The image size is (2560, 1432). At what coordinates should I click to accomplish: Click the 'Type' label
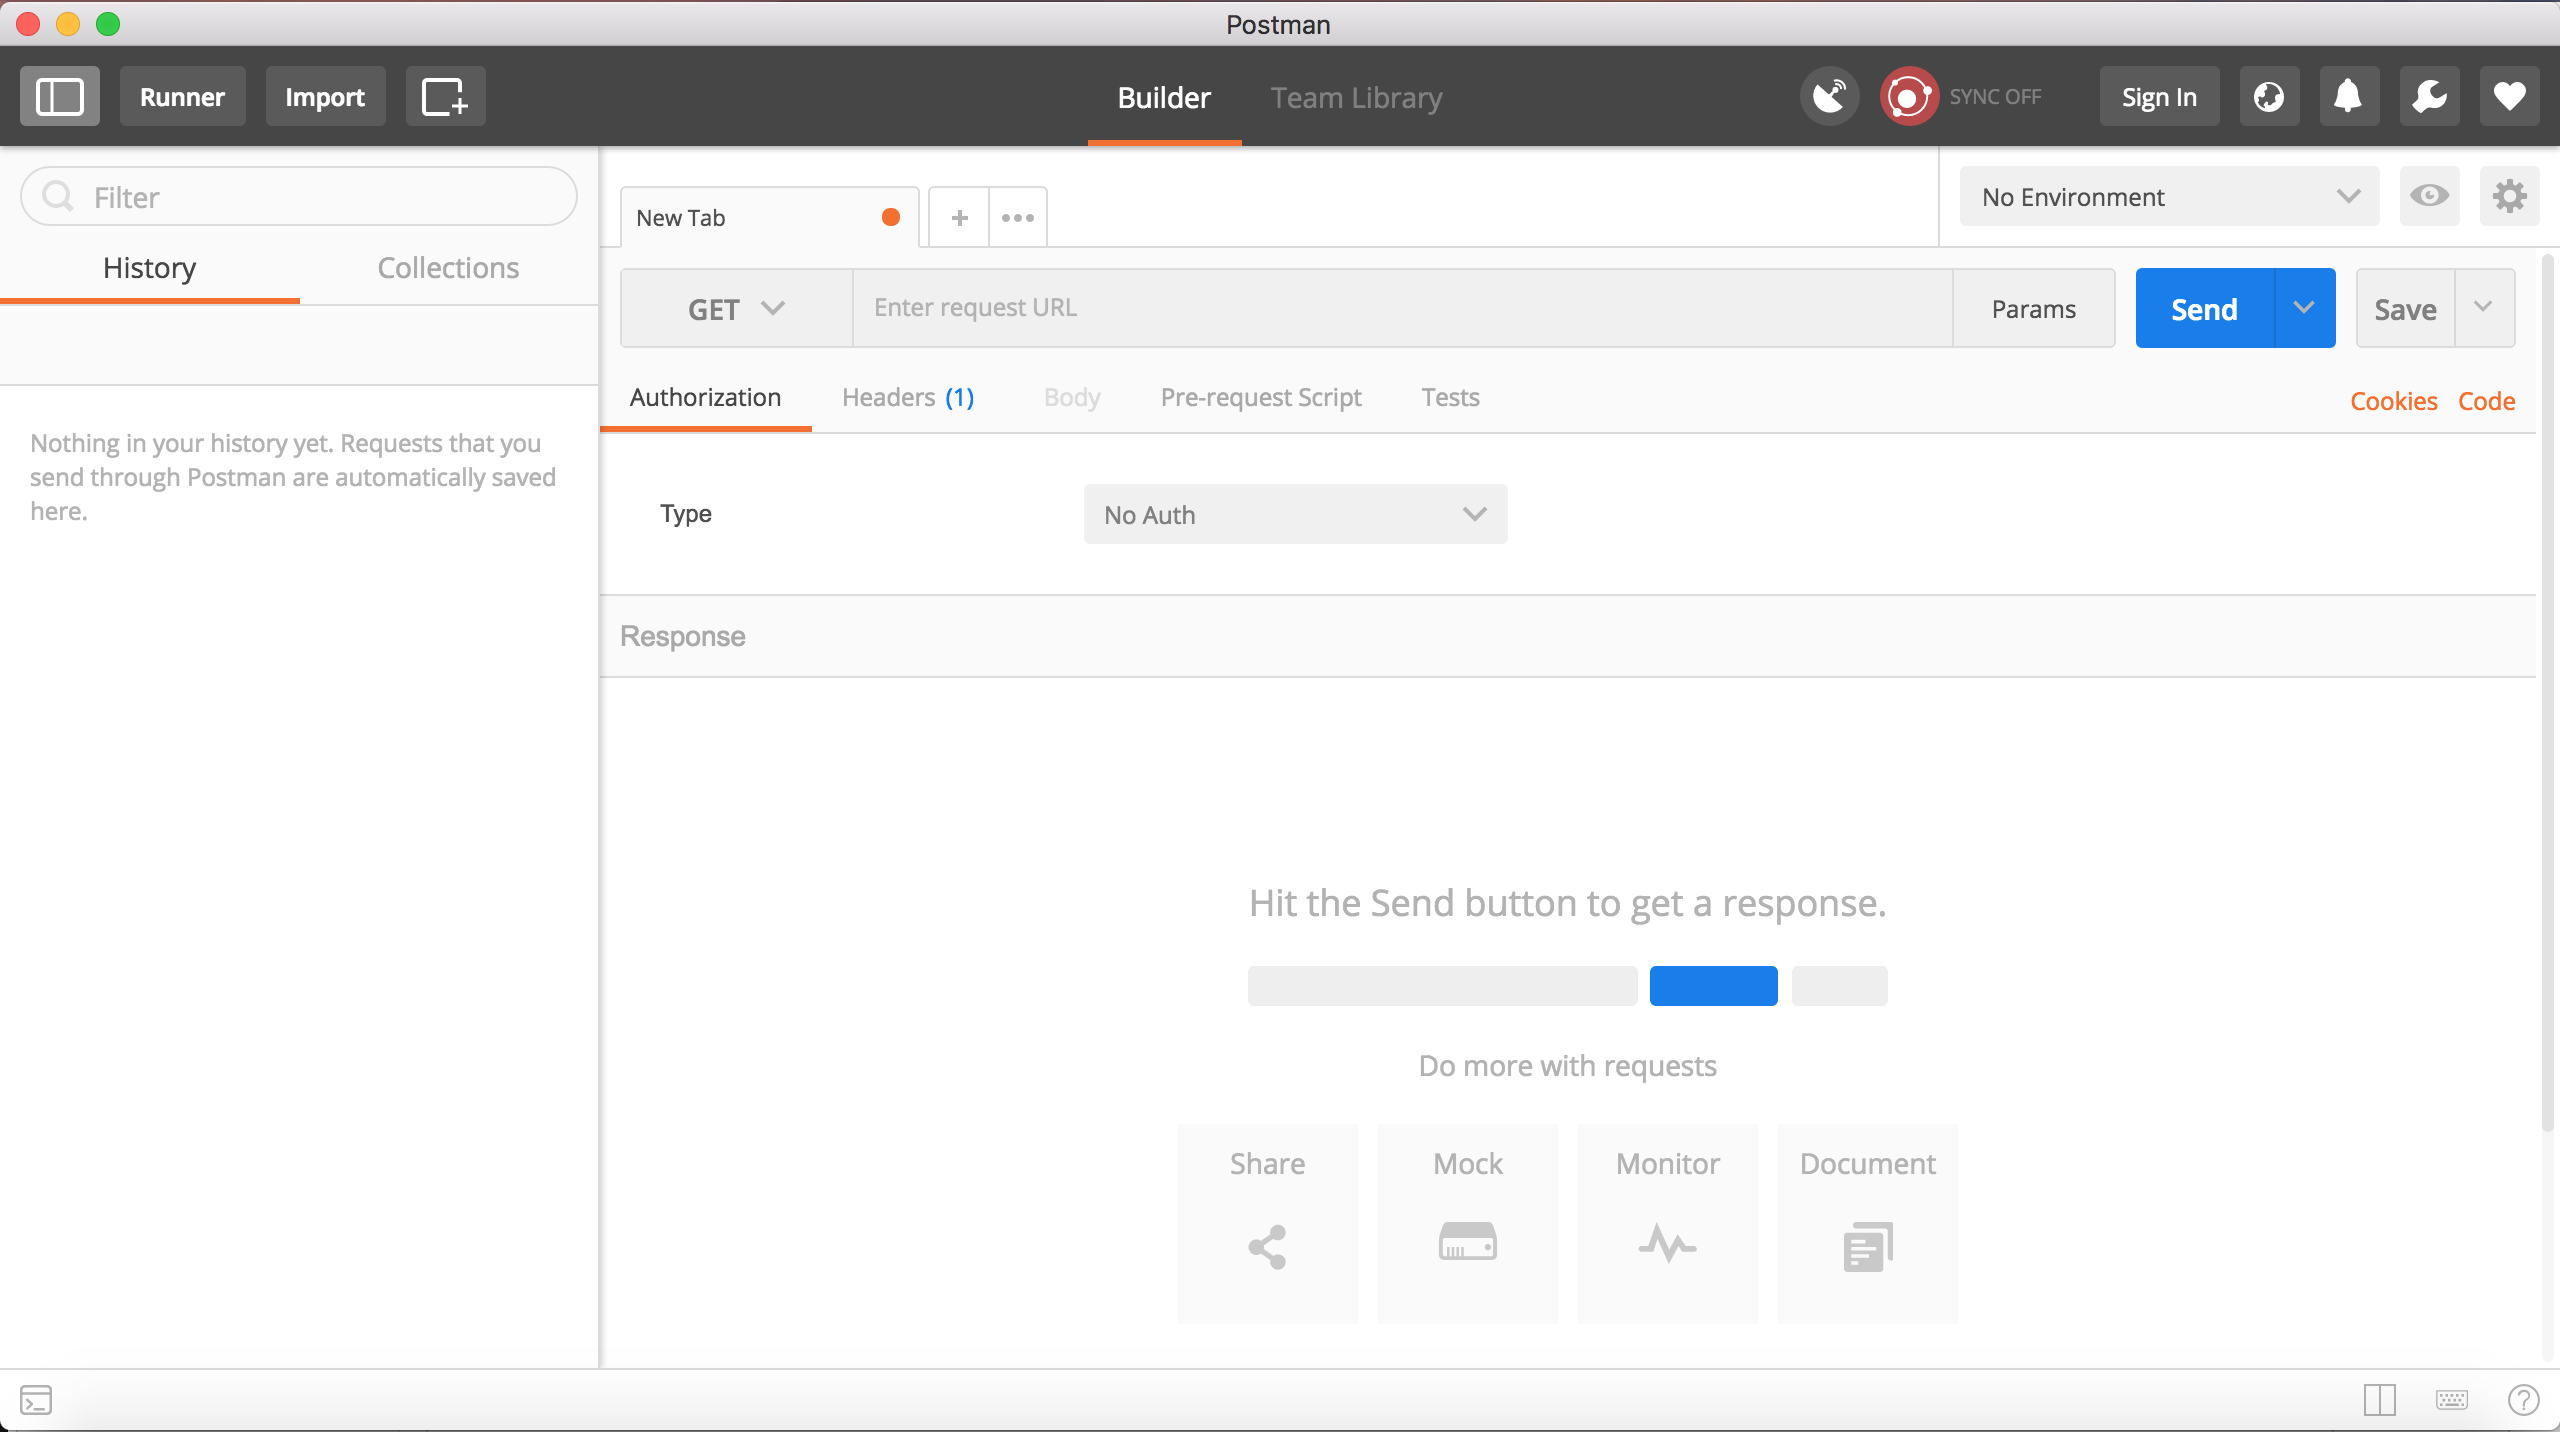pos(686,514)
